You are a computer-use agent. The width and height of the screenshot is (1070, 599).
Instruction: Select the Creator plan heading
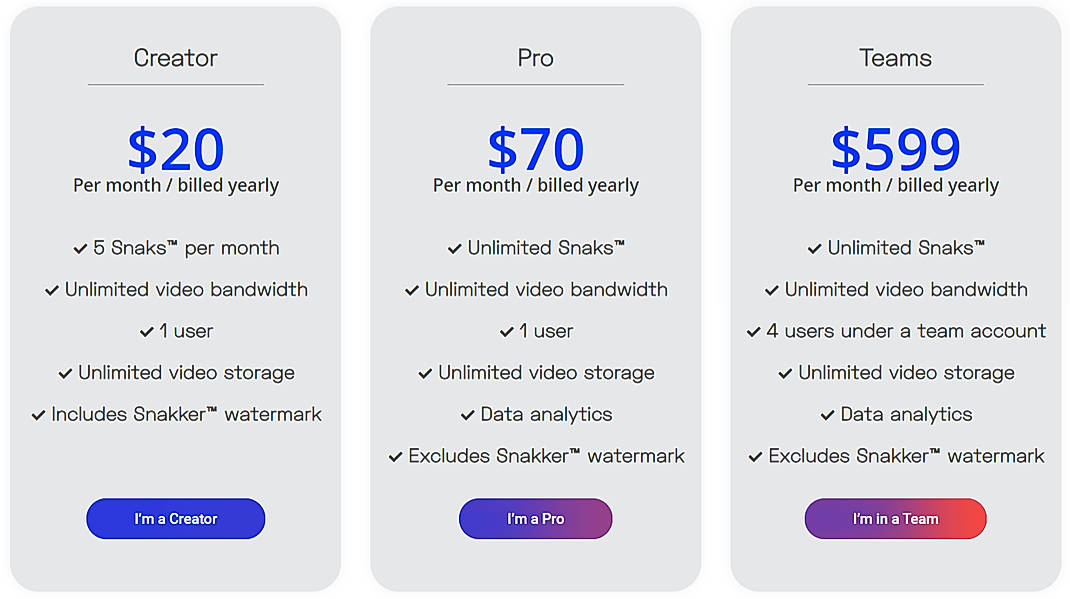[x=175, y=58]
